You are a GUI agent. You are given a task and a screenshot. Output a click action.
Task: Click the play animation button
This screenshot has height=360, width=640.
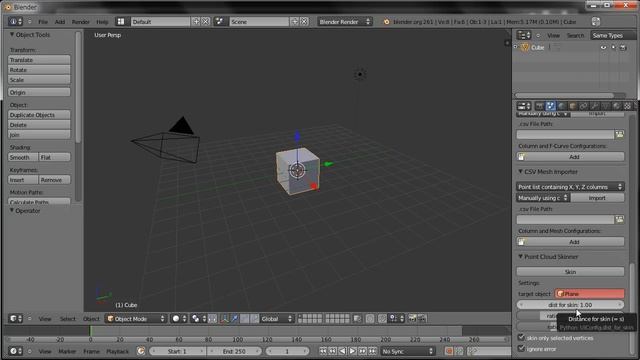[353, 351]
